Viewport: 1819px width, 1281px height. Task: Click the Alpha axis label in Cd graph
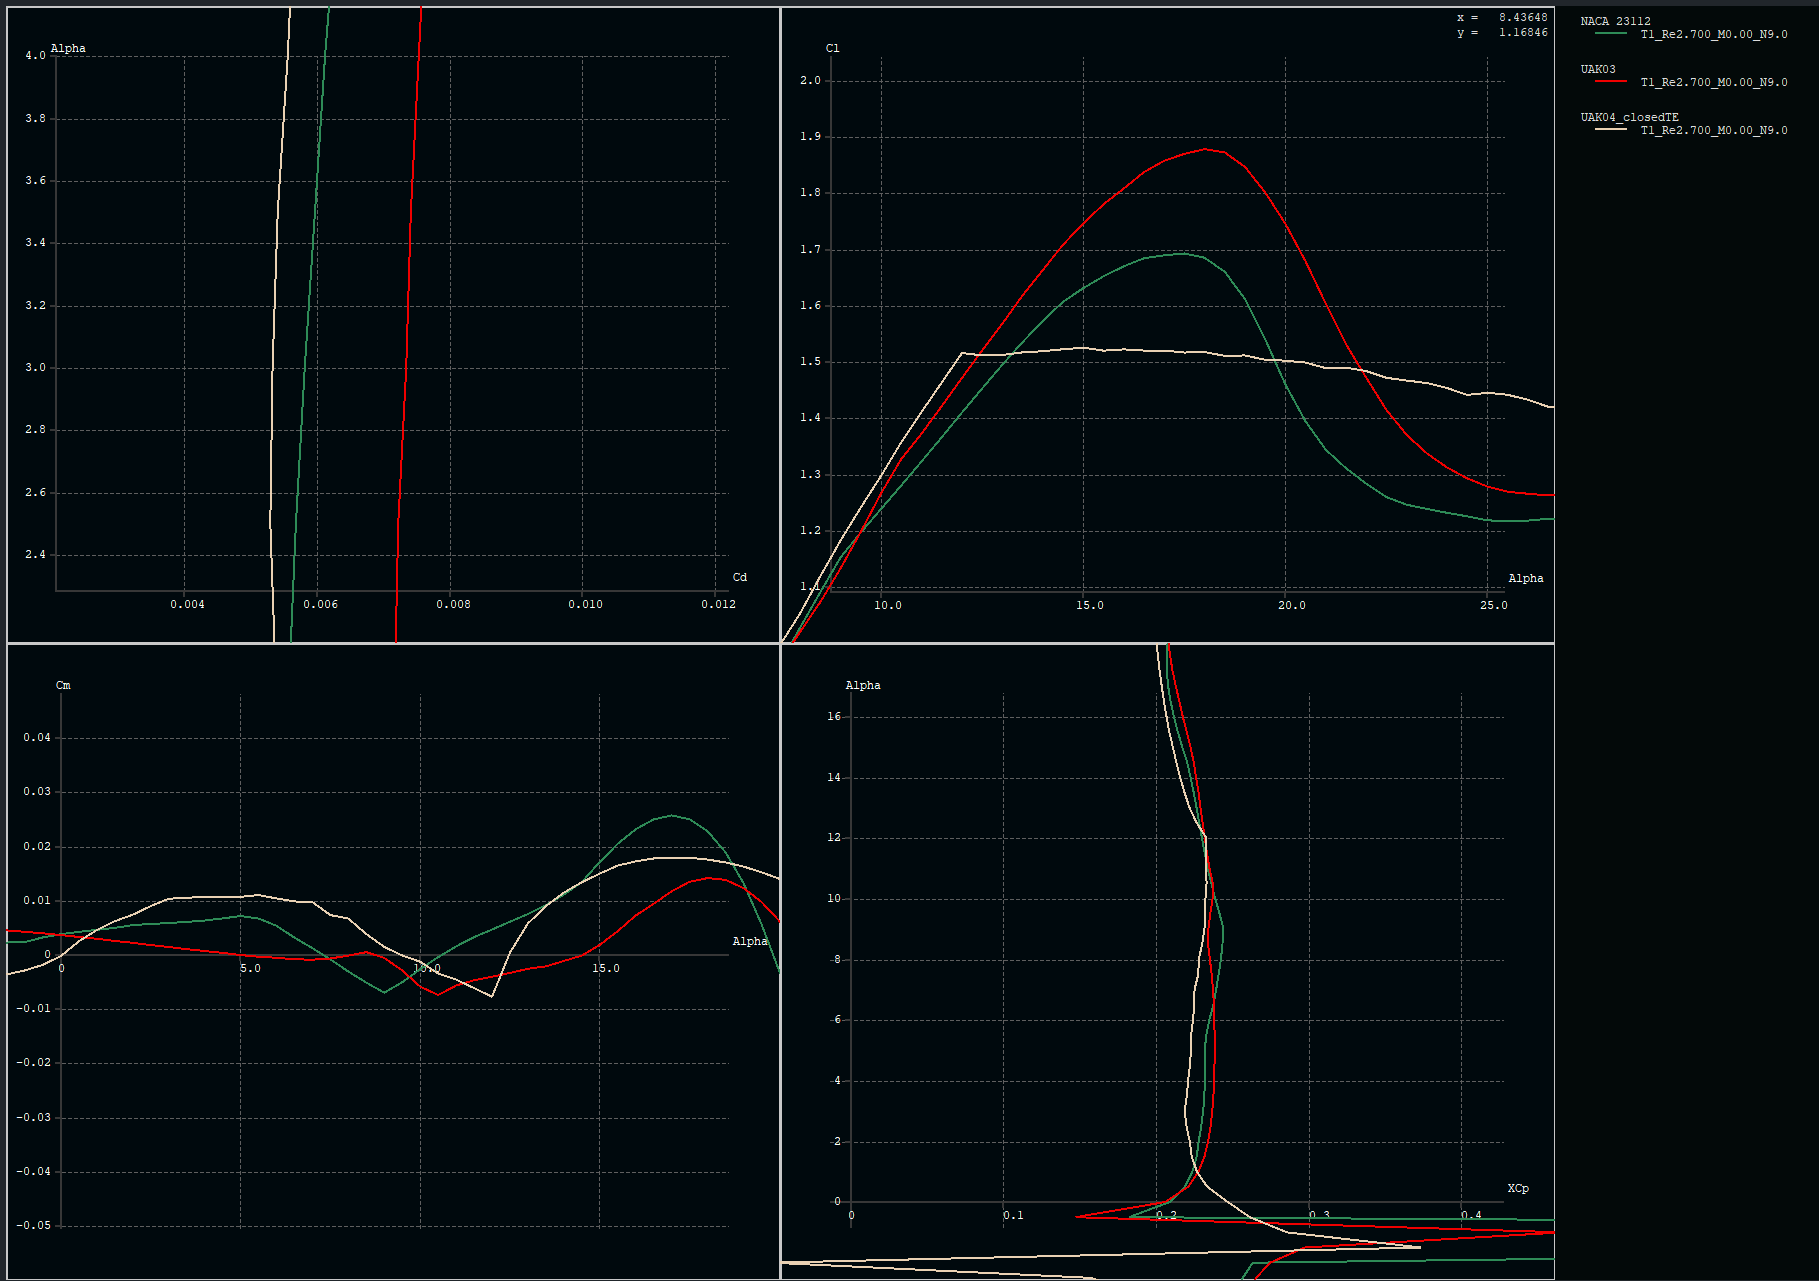pos(68,48)
